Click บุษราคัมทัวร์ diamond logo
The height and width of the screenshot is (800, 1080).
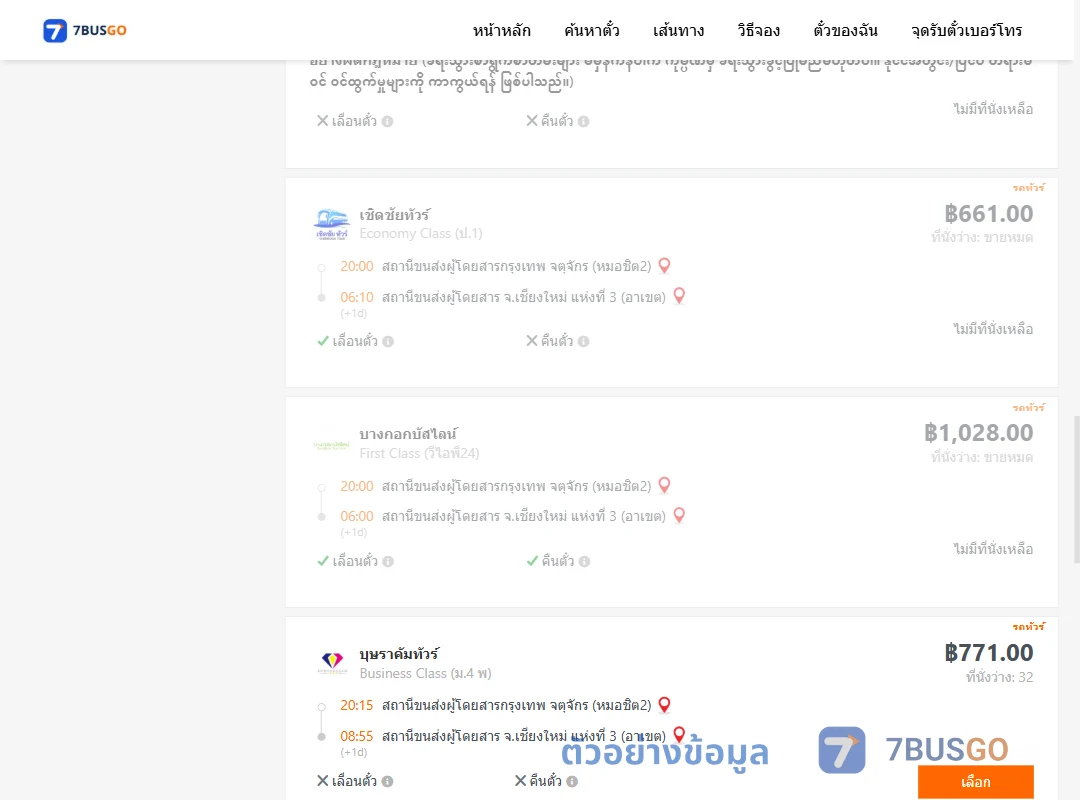click(x=332, y=662)
